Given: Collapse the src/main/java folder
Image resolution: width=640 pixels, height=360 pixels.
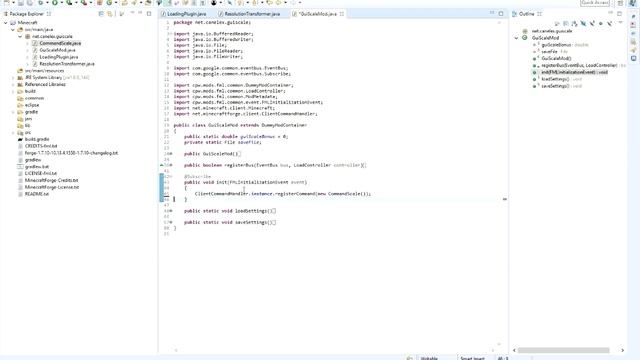Looking at the screenshot, I should tap(13, 30).
